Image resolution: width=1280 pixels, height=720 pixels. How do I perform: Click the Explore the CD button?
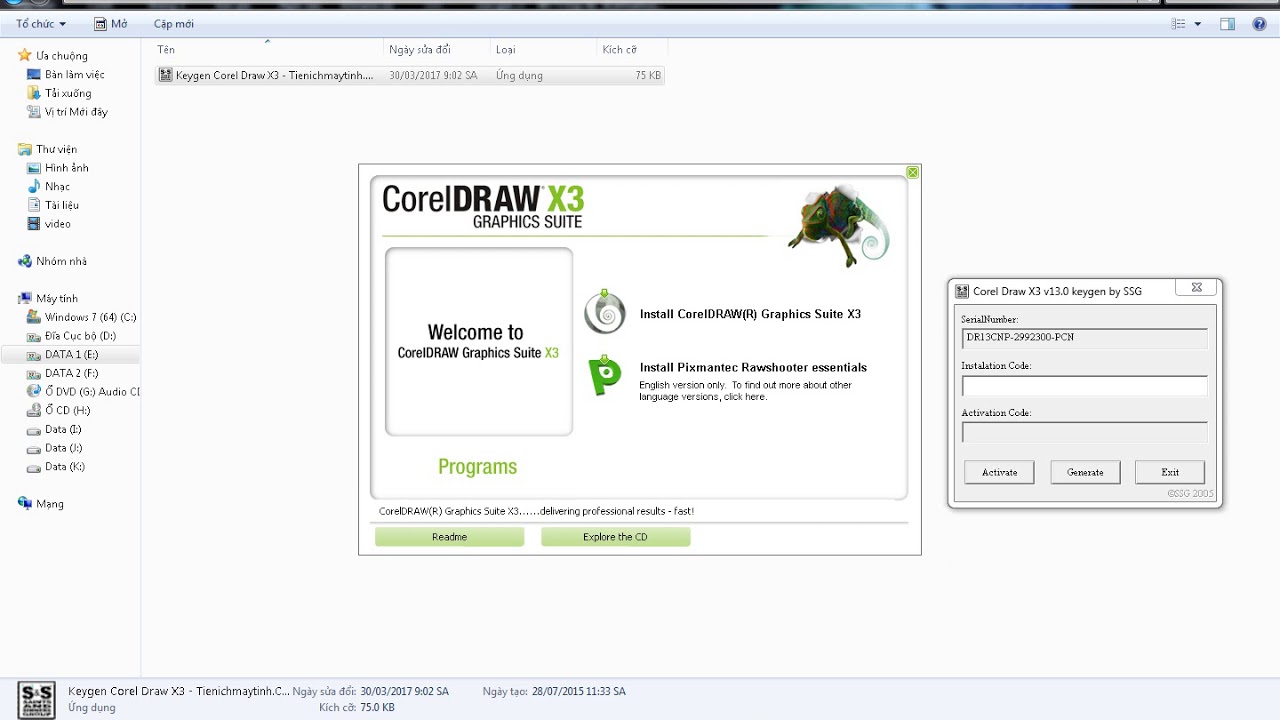tap(615, 537)
